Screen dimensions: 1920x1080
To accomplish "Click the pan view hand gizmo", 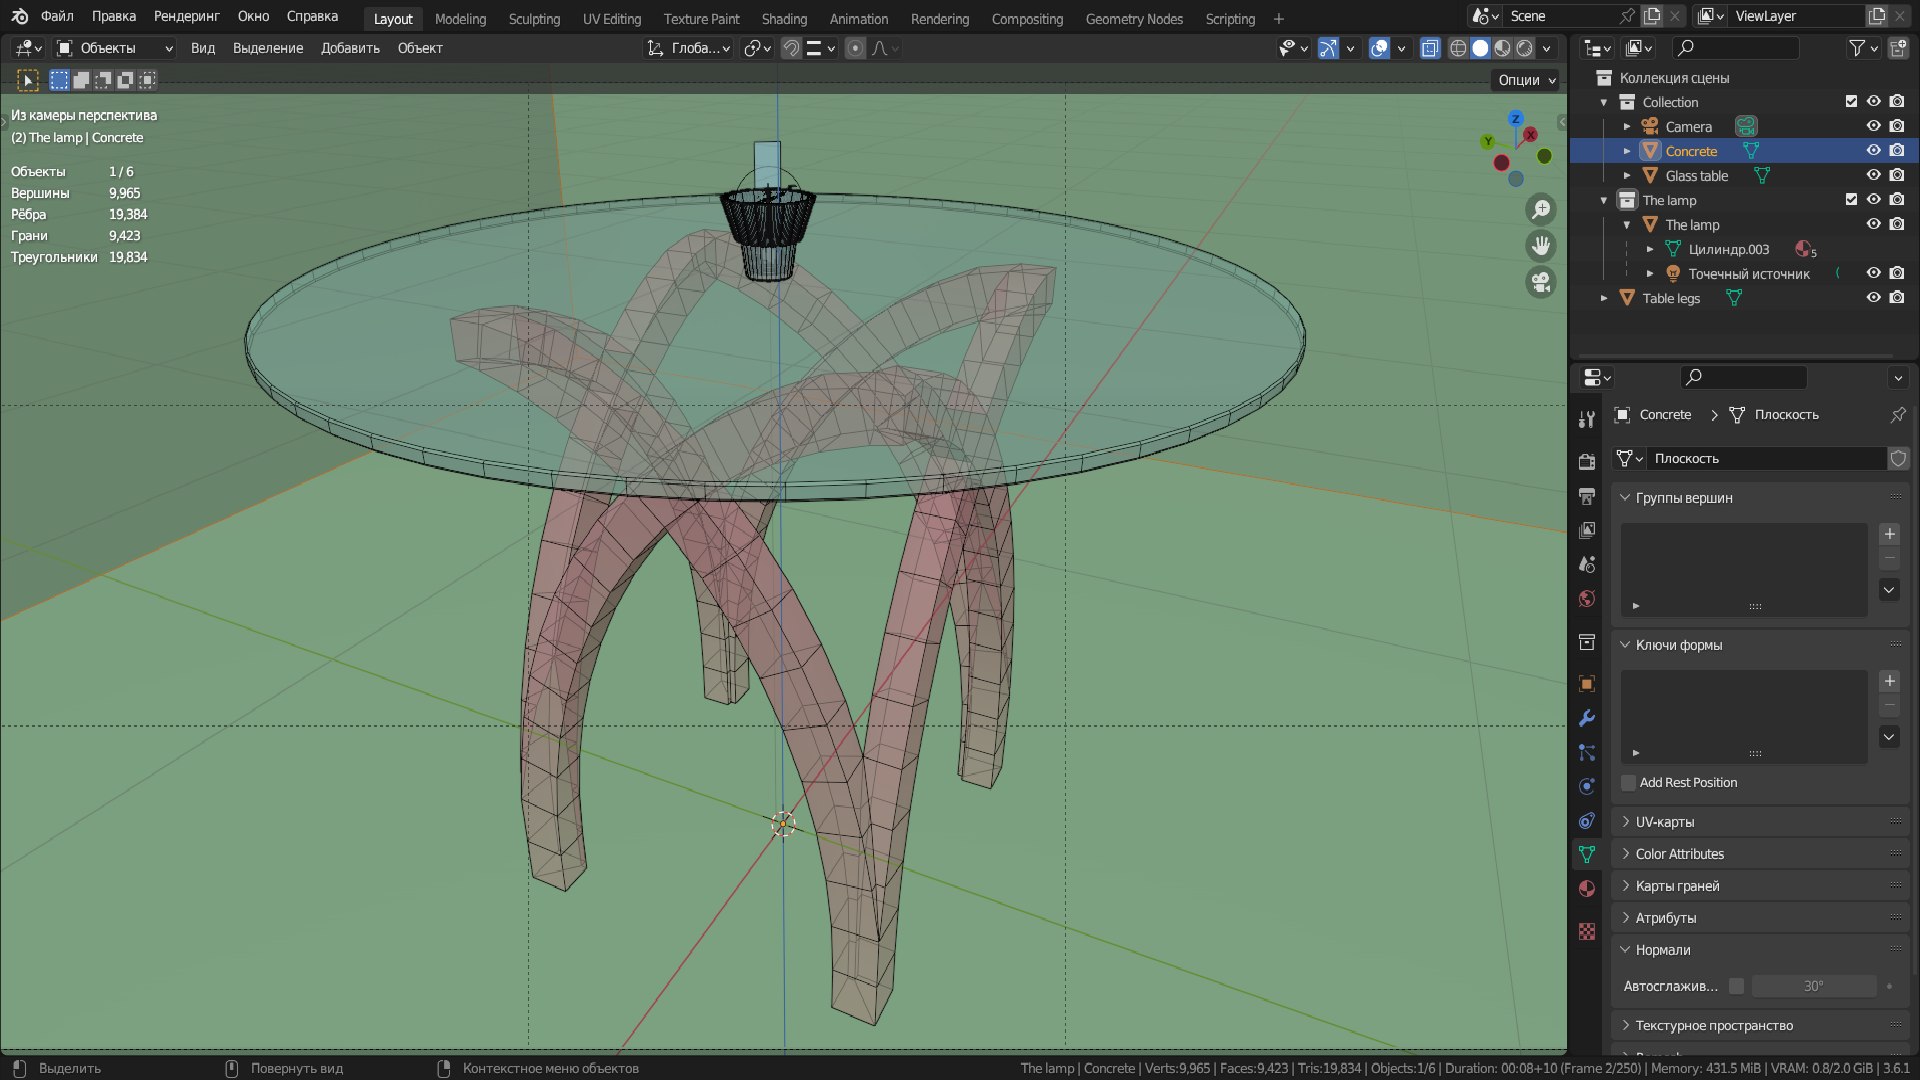I will pyautogui.click(x=1541, y=245).
